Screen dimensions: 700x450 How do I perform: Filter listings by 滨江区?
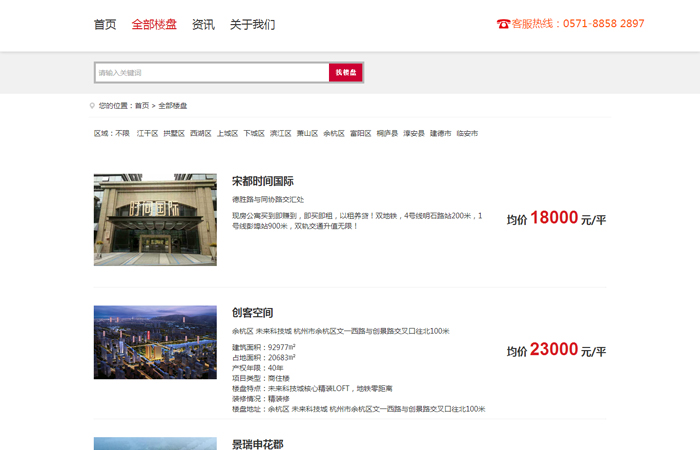(x=281, y=133)
